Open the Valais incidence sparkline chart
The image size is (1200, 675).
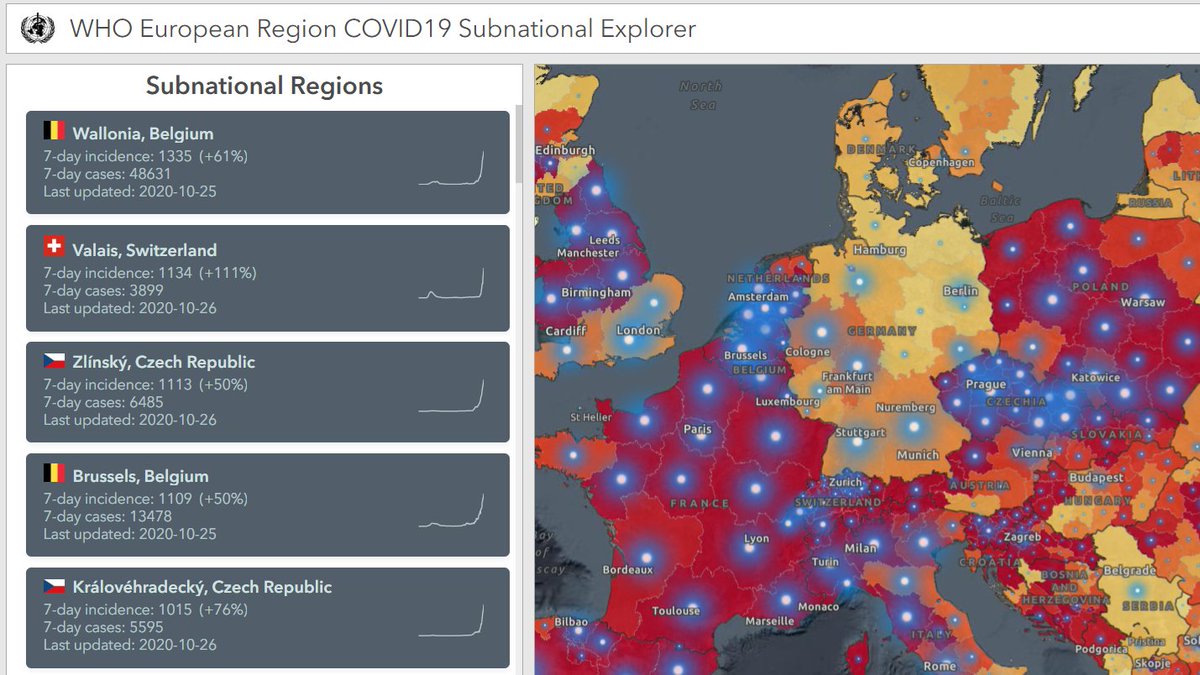pos(452,283)
